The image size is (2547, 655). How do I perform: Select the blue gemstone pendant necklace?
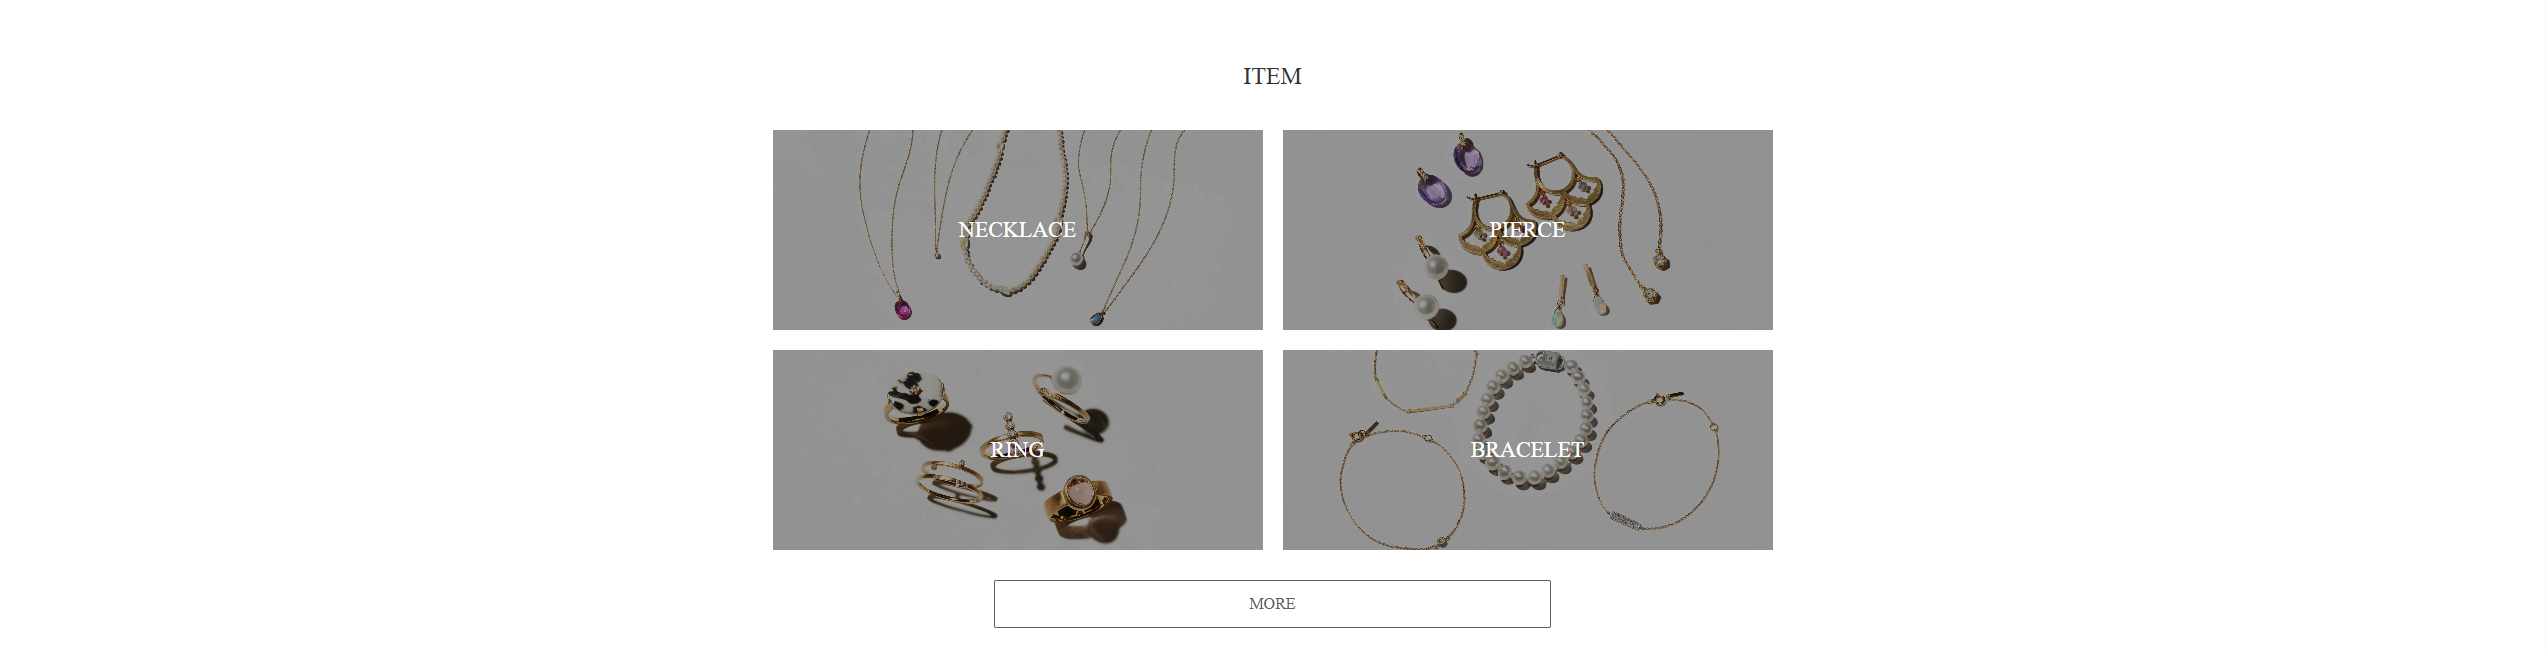click(1100, 316)
